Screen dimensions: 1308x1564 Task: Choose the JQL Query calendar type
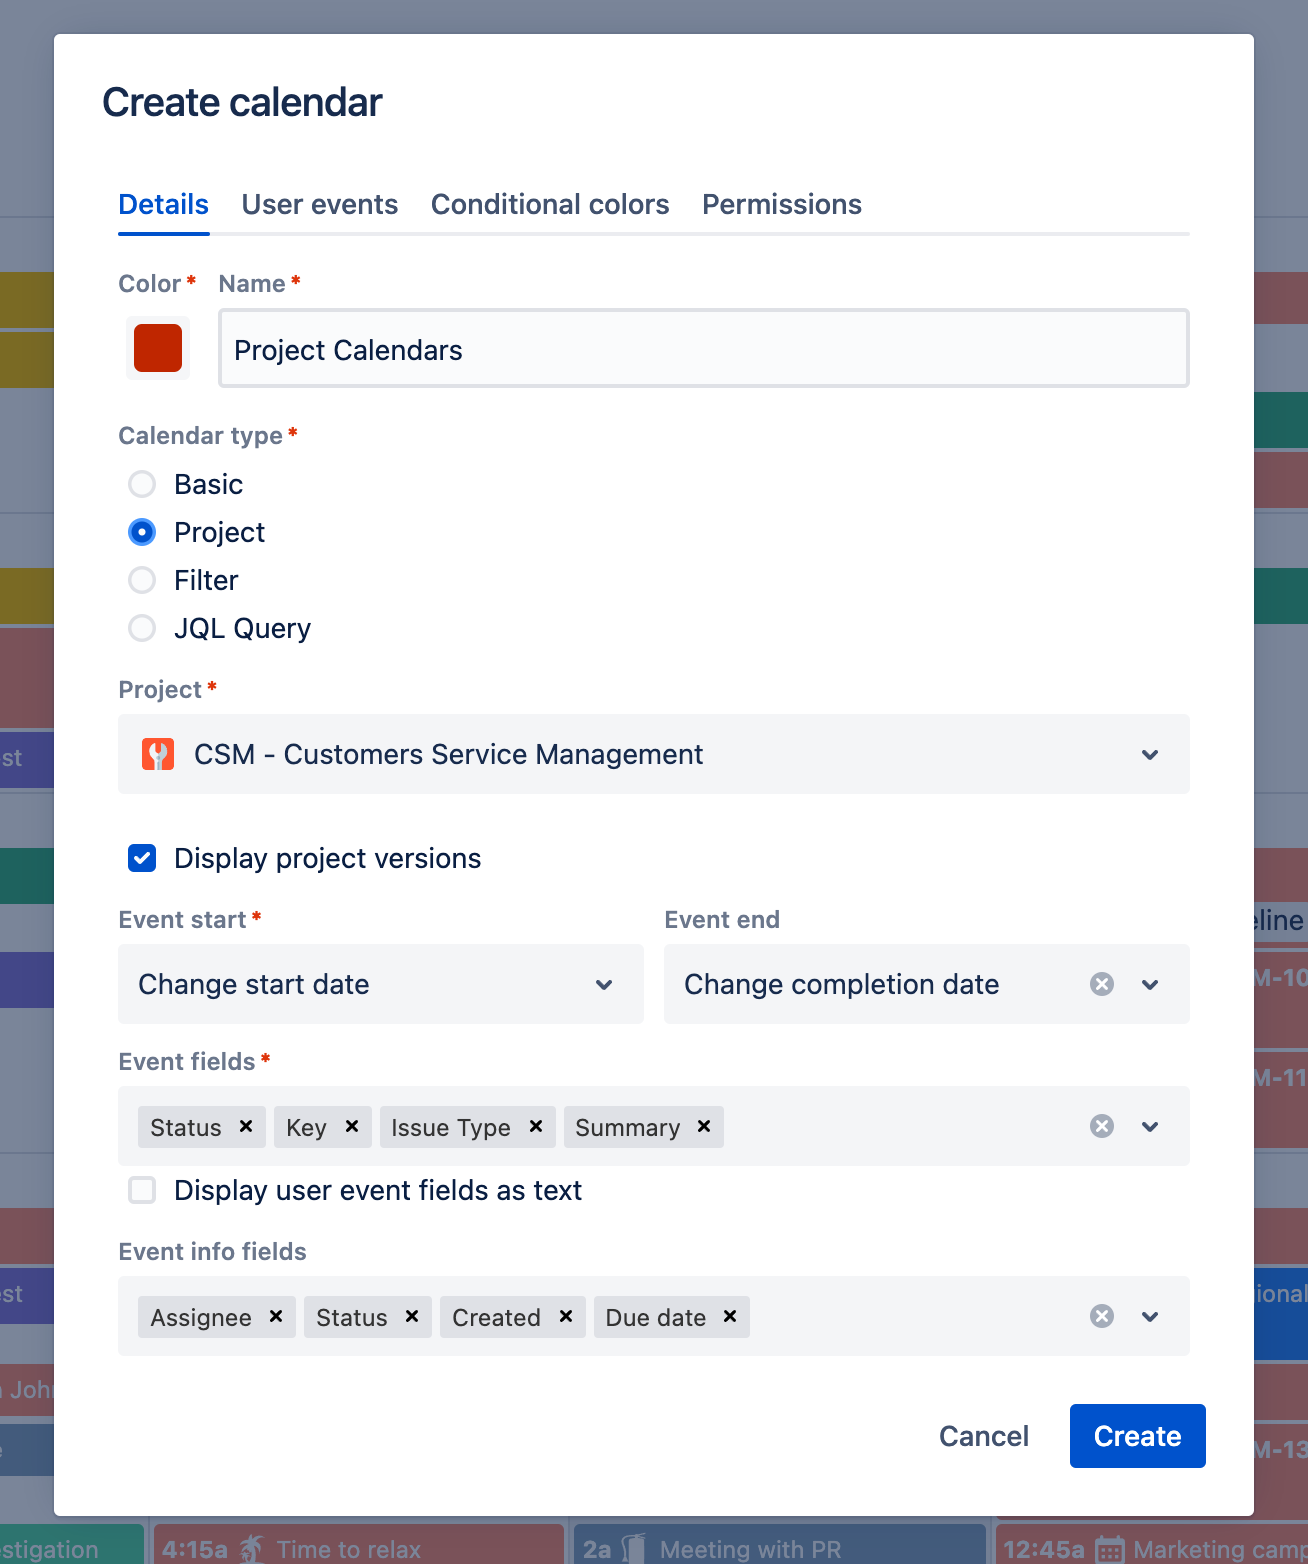pyautogui.click(x=142, y=628)
